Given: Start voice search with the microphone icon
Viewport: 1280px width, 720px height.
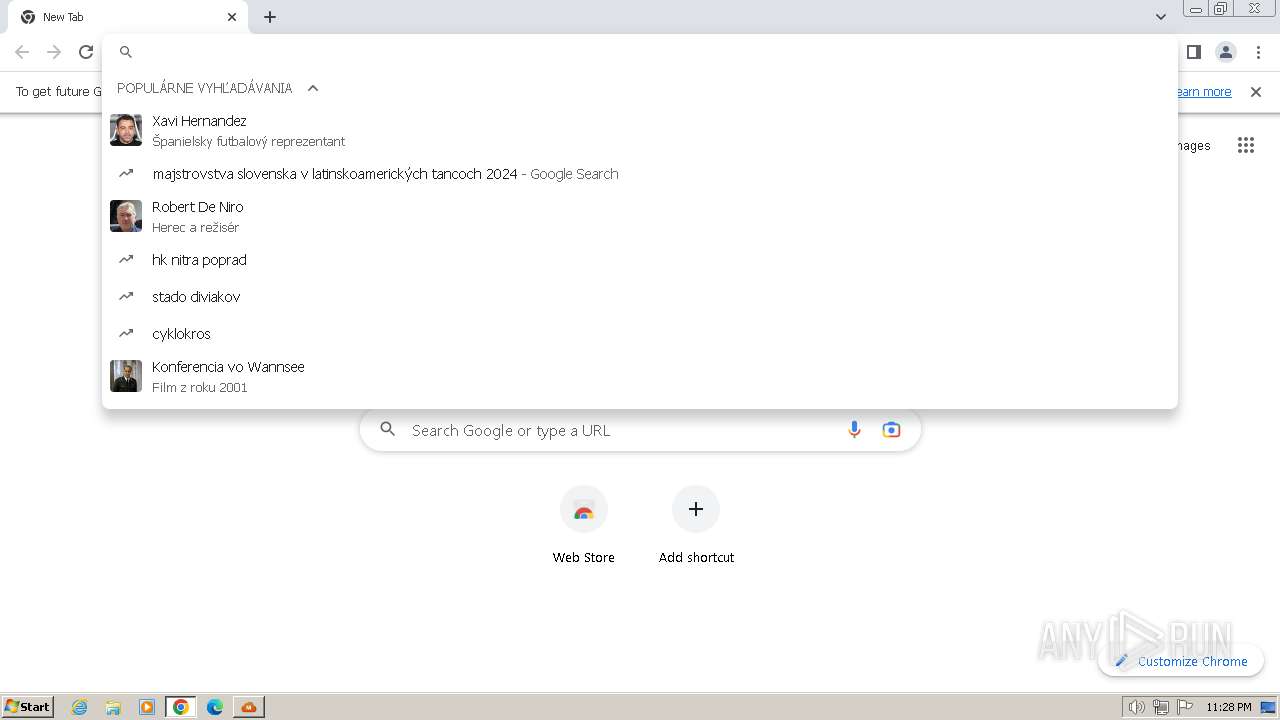Looking at the screenshot, I should (854, 430).
